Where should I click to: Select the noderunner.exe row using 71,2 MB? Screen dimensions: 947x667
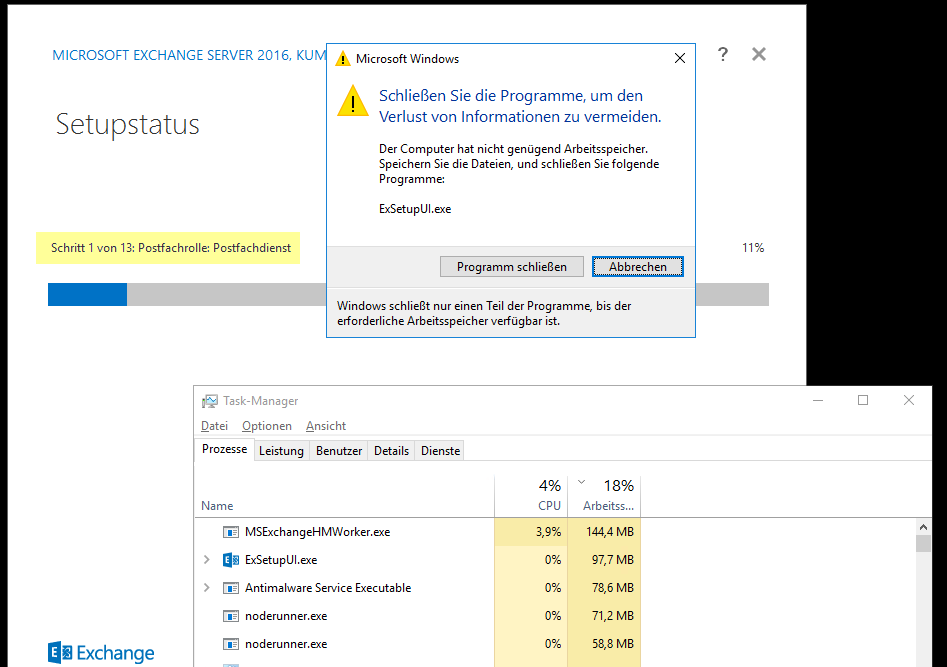[417, 616]
